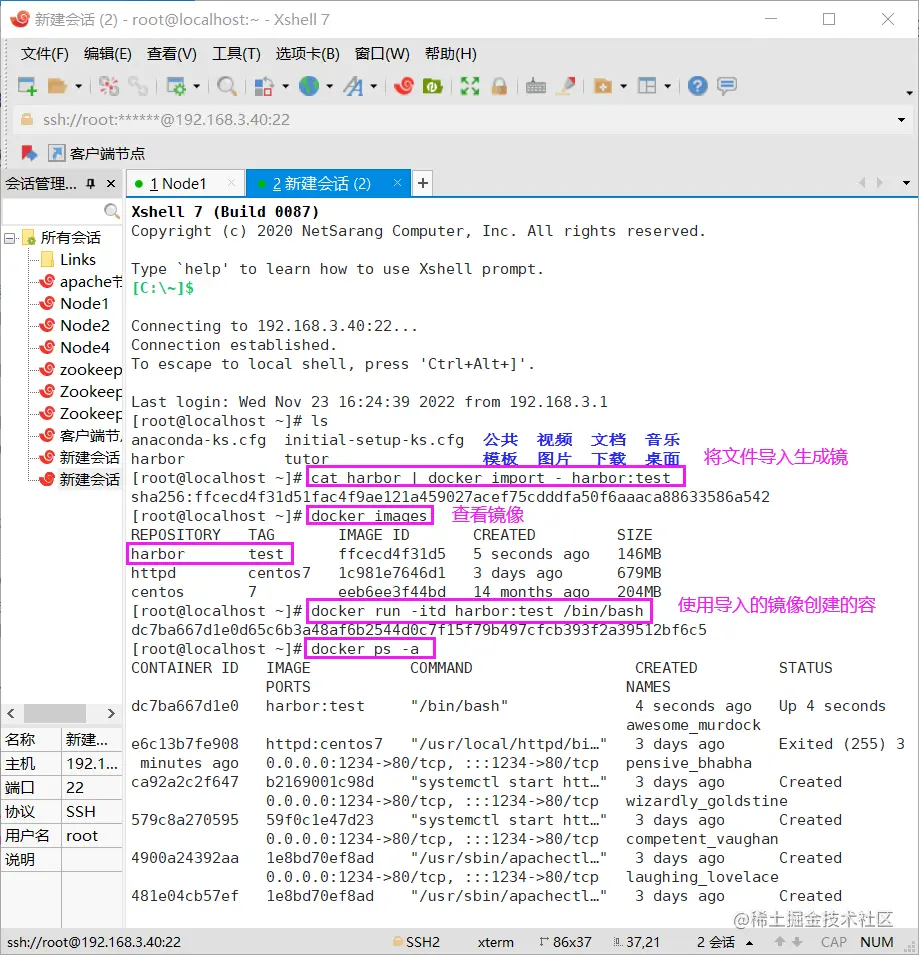Open the 编辑(E) menu
919x955 pixels.
108,54
